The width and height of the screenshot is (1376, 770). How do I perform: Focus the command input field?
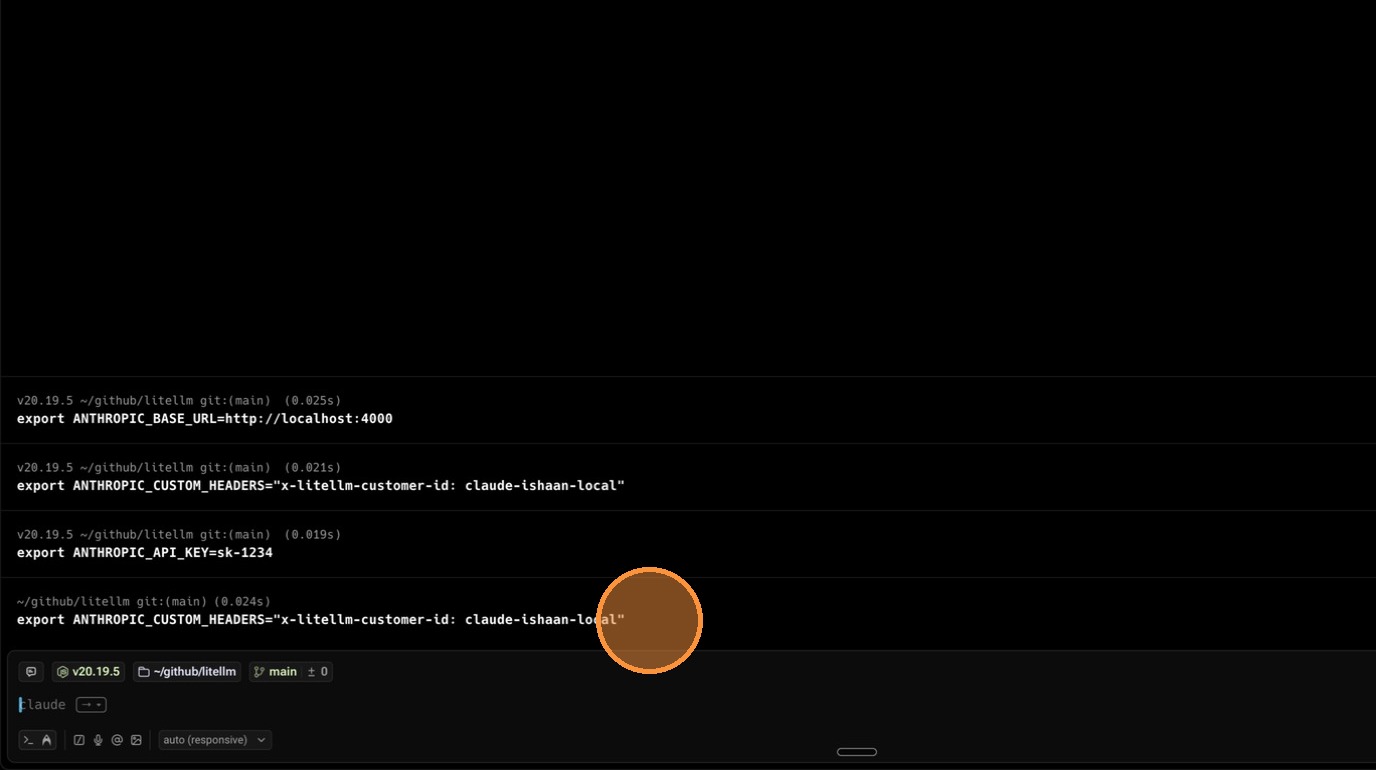coord(500,705)
